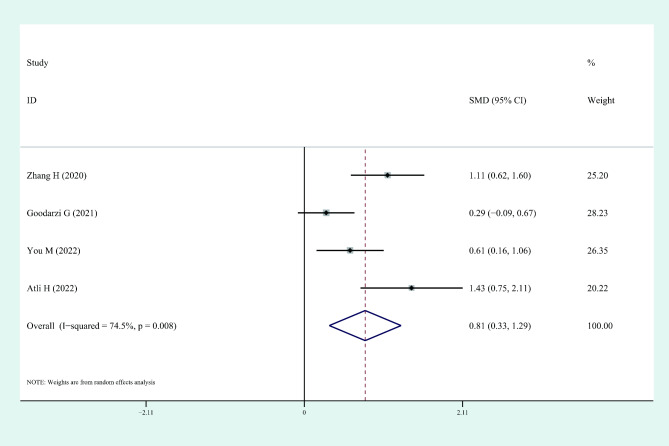Screen dimensions: 669x446
Task: Click the Zhang H (2020) study label
Action: click(56, 175)
